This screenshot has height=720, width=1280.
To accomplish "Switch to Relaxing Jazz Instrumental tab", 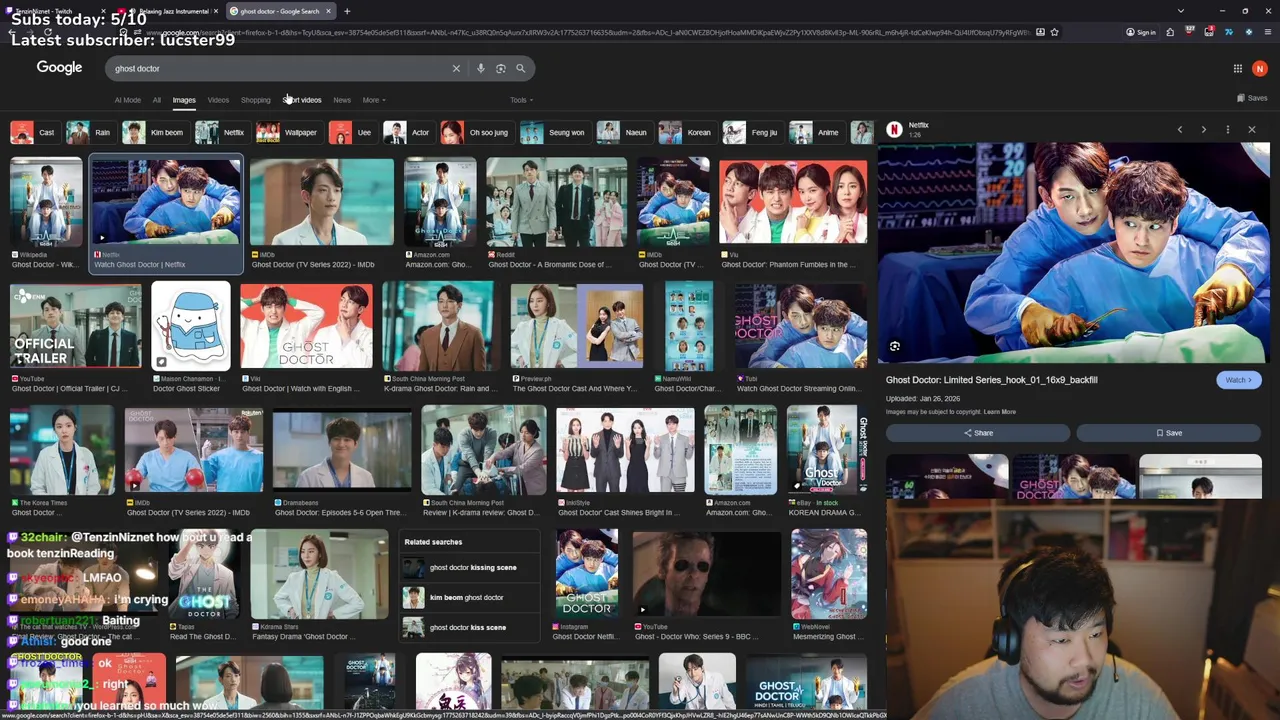I will click(172, 11).
